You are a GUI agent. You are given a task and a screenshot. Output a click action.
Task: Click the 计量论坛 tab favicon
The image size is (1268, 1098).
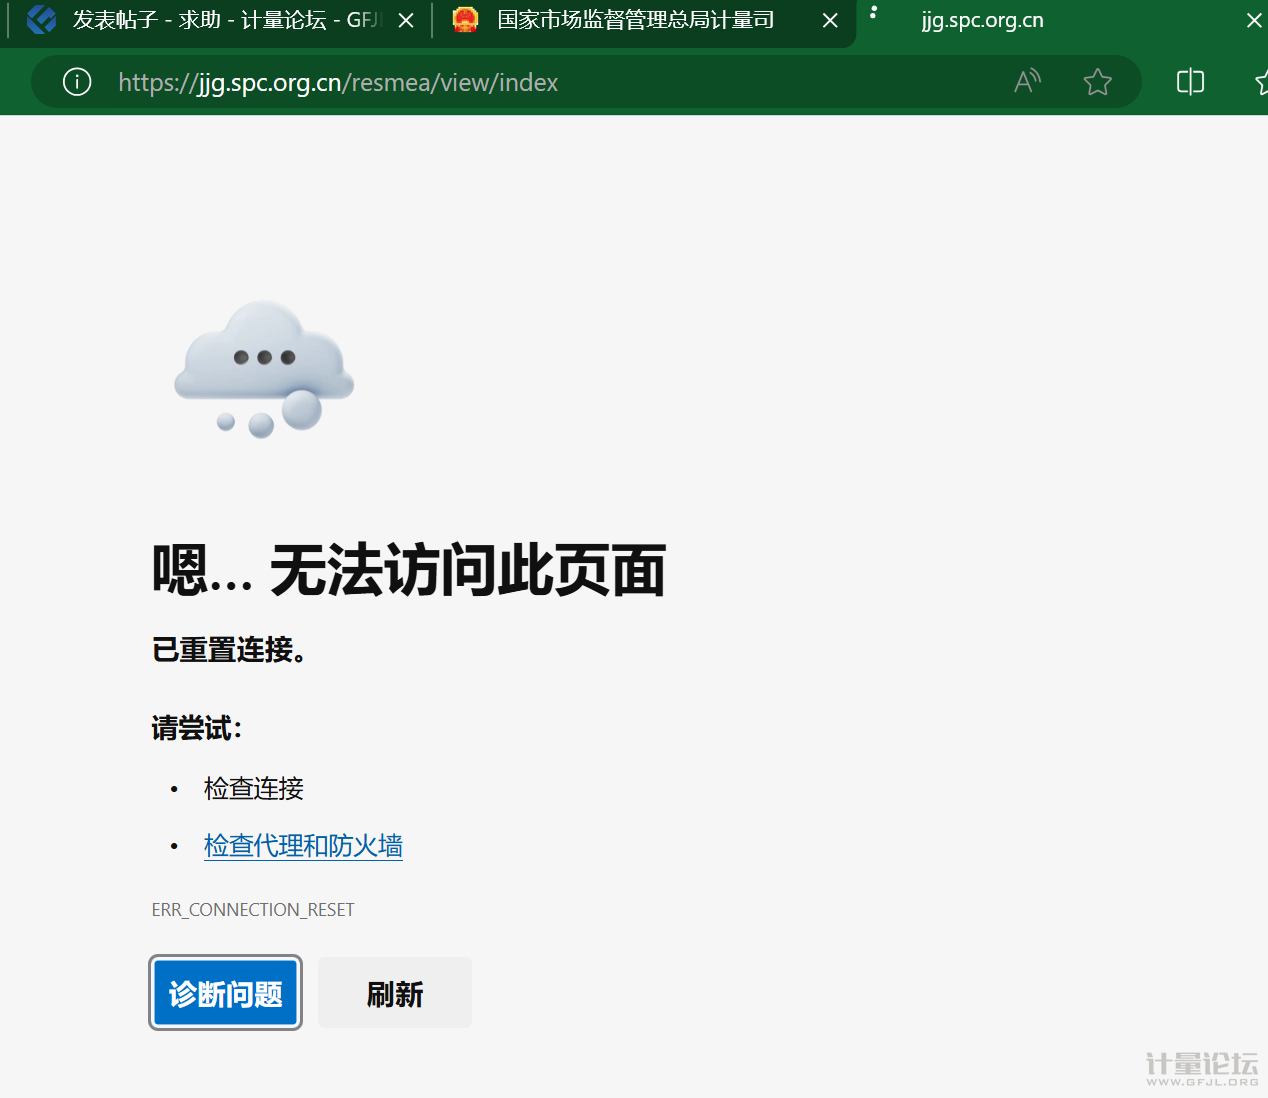(x=41, y=20)
